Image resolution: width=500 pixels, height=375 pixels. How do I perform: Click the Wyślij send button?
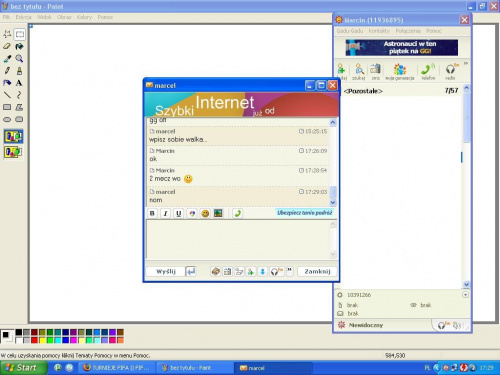pyautogui.click(x=166, y=271)
